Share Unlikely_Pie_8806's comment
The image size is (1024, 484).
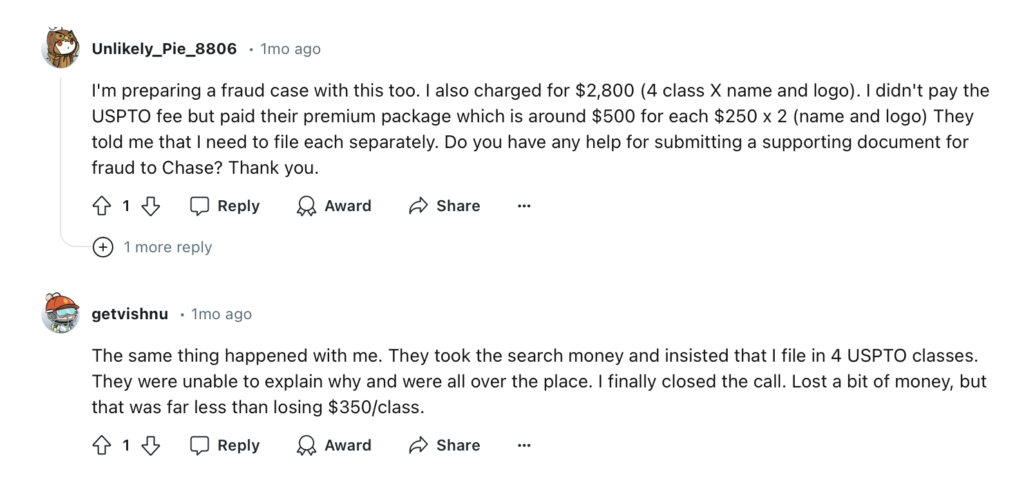444,206
